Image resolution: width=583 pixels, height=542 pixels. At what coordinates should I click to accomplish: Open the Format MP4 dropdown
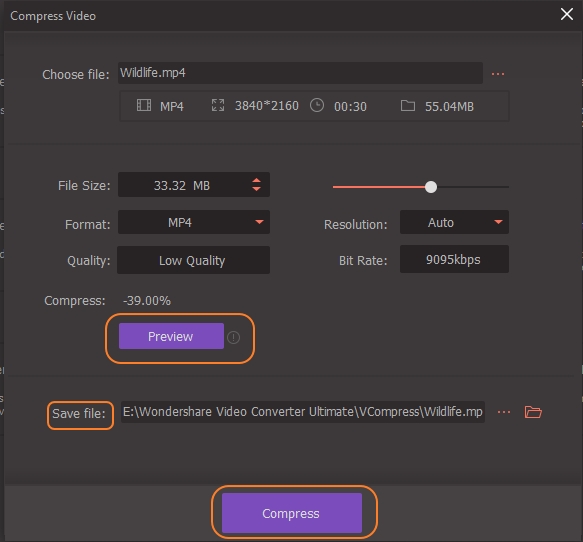click(194, 222)
